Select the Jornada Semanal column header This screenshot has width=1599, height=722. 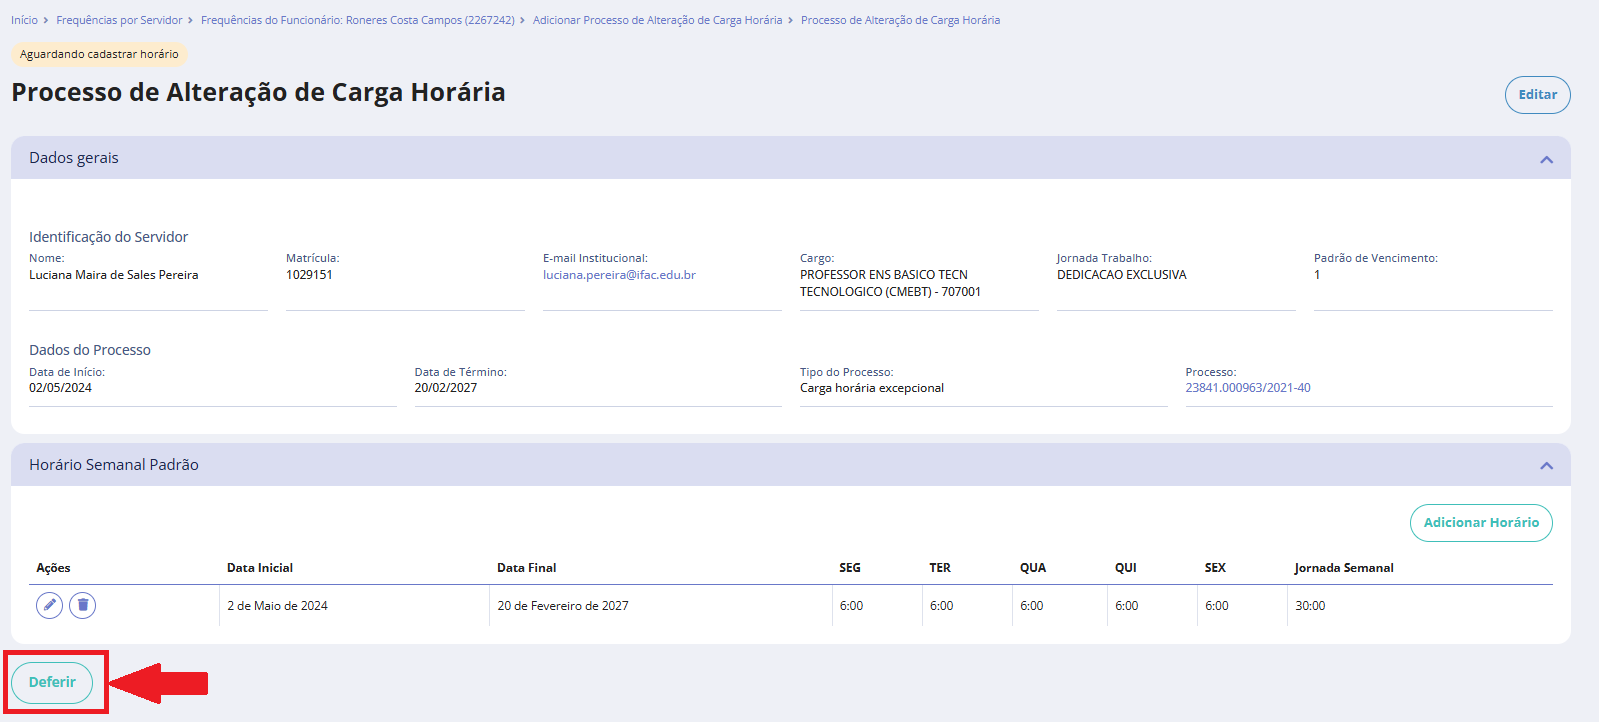pos(1343,568)
